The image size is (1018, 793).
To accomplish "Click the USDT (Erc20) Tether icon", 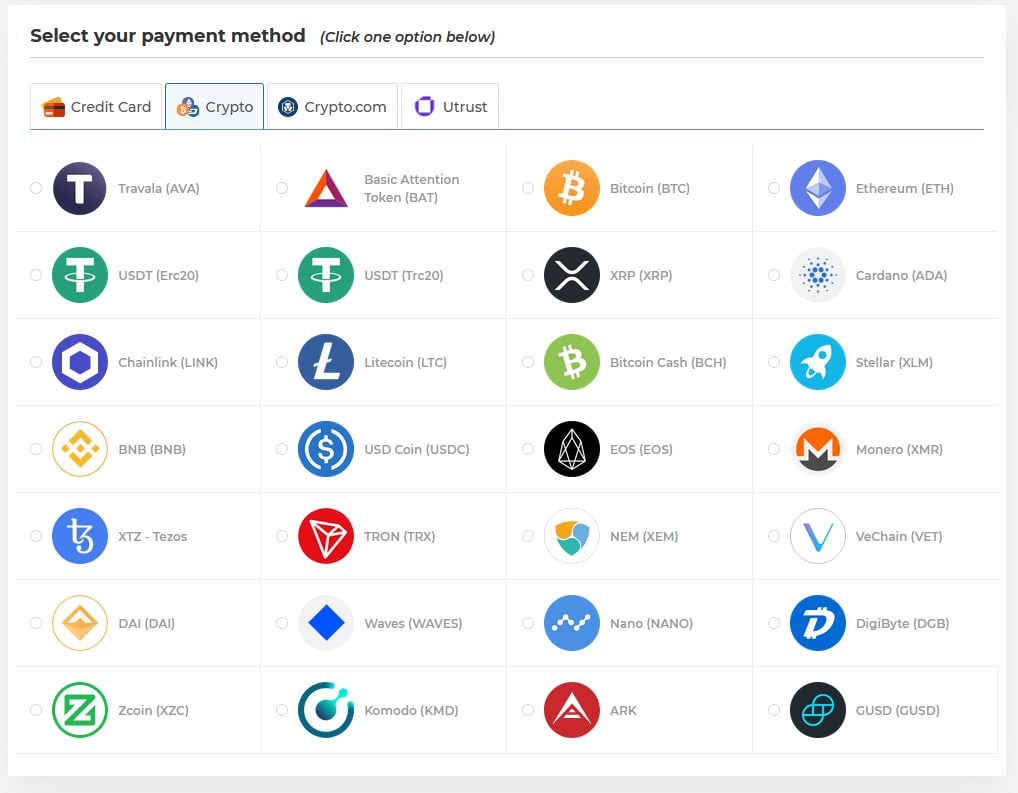I will [80, 275].
